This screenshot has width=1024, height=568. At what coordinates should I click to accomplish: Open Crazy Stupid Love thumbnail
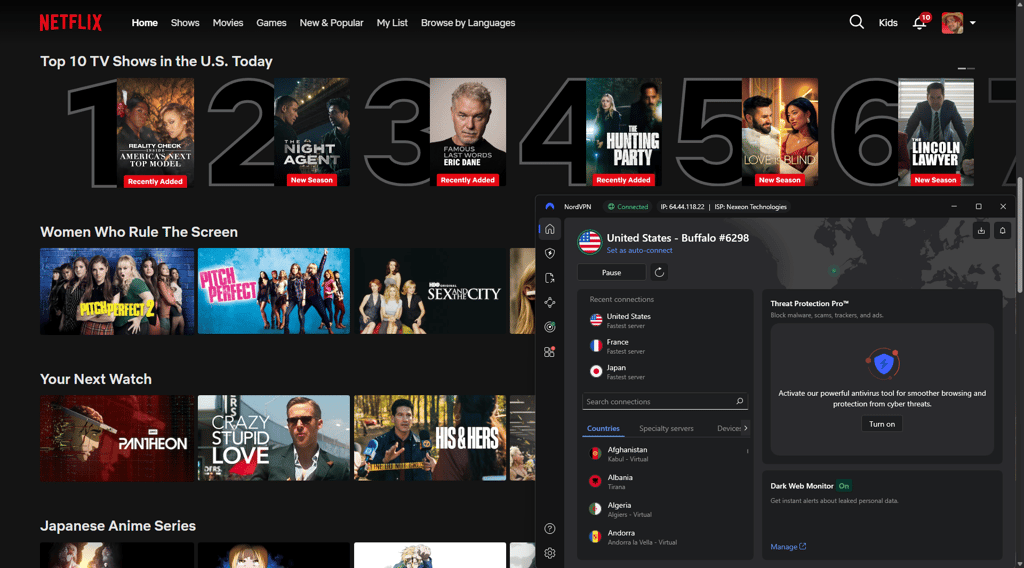(274, 438)
